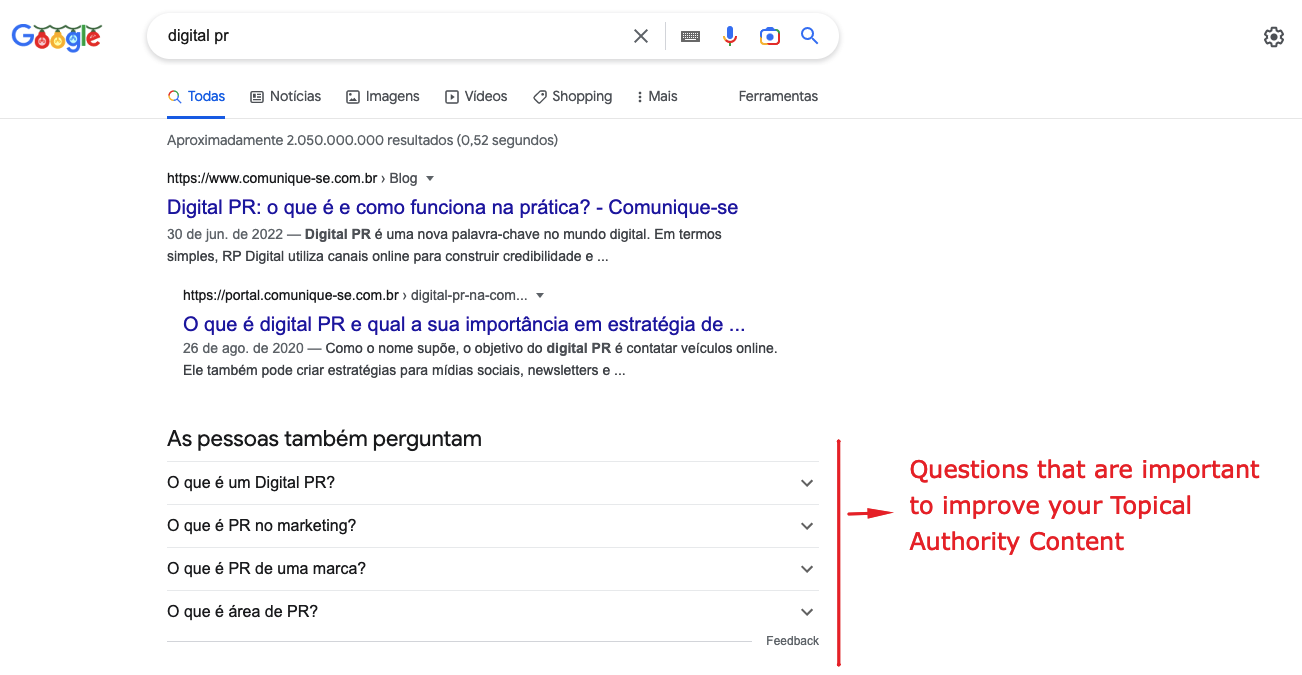The height and width of the screenshot is (675, 1302).
Task: Open Google Lens image search icon
Action: pos(769,35)
